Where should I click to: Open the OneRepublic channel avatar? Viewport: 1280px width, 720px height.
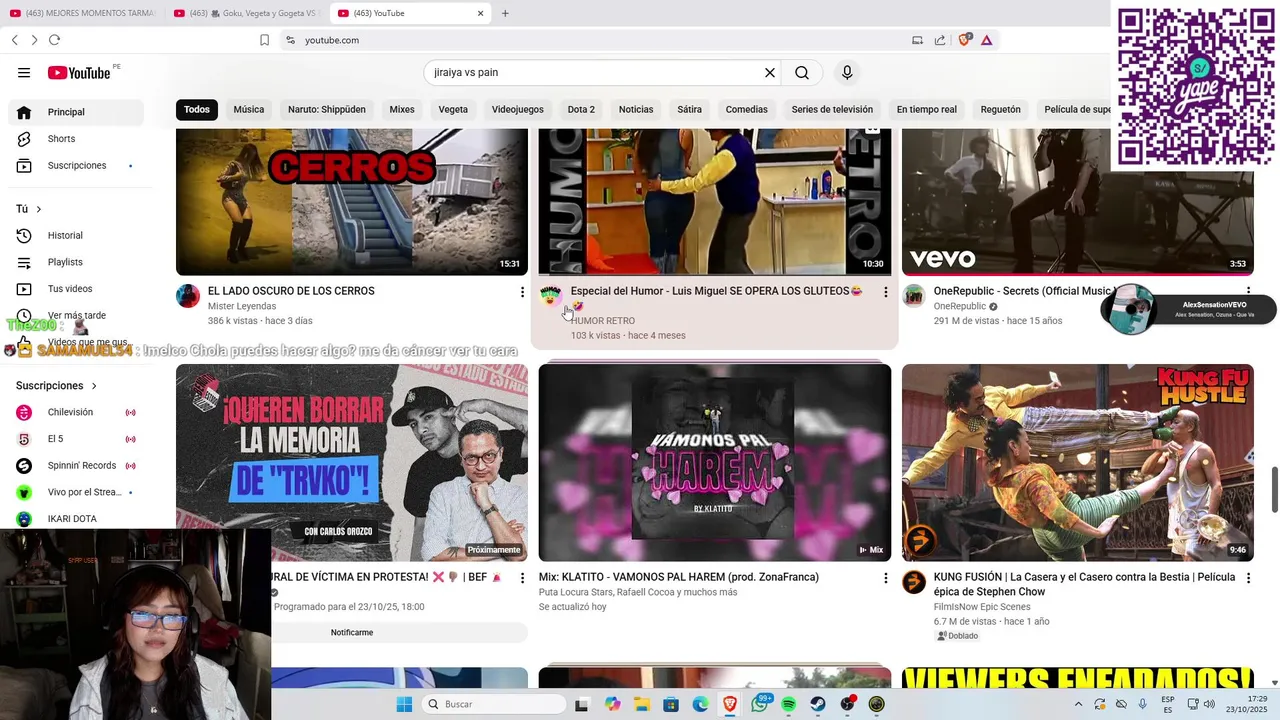coord(914,296)
